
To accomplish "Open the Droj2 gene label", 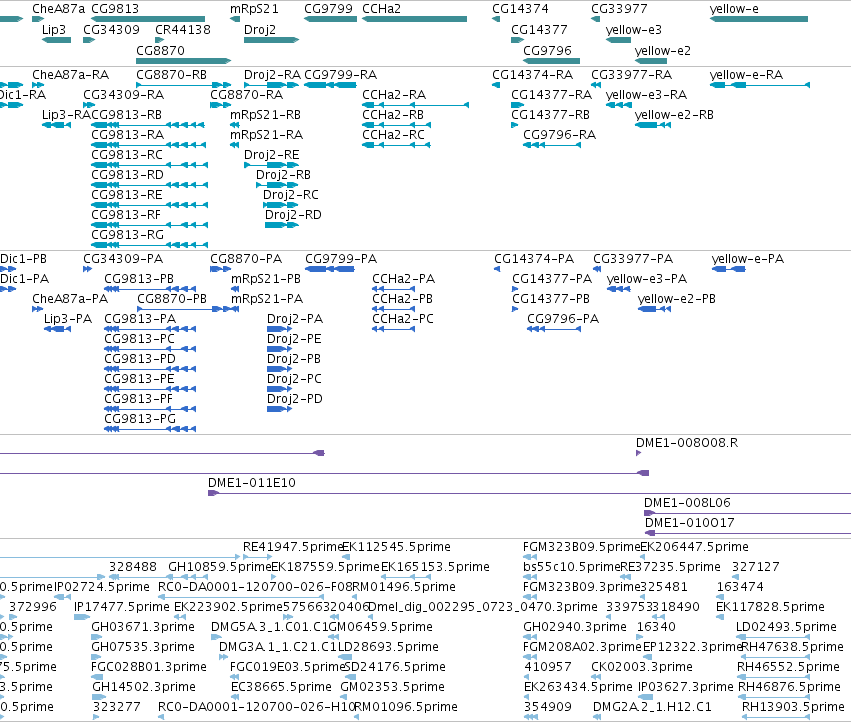I will [x=260, y=29].
